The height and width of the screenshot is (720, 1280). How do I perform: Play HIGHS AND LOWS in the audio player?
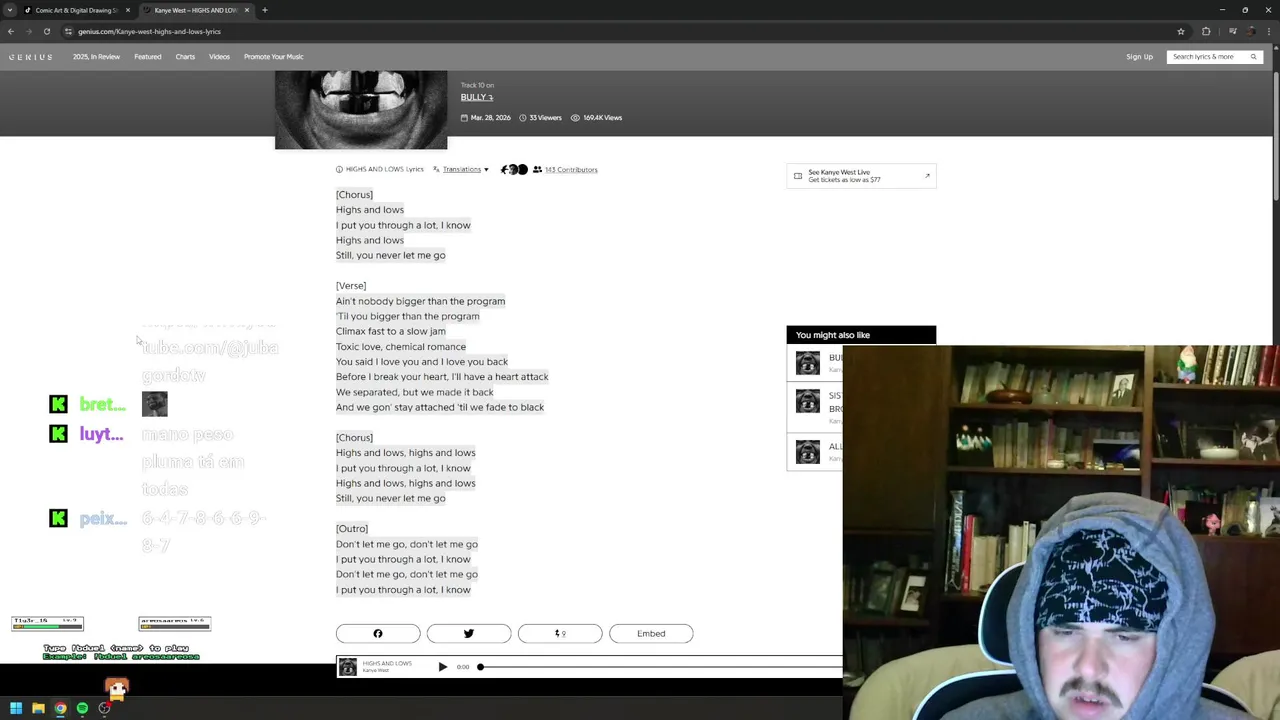pyautogui.click(x=442, y=667)
